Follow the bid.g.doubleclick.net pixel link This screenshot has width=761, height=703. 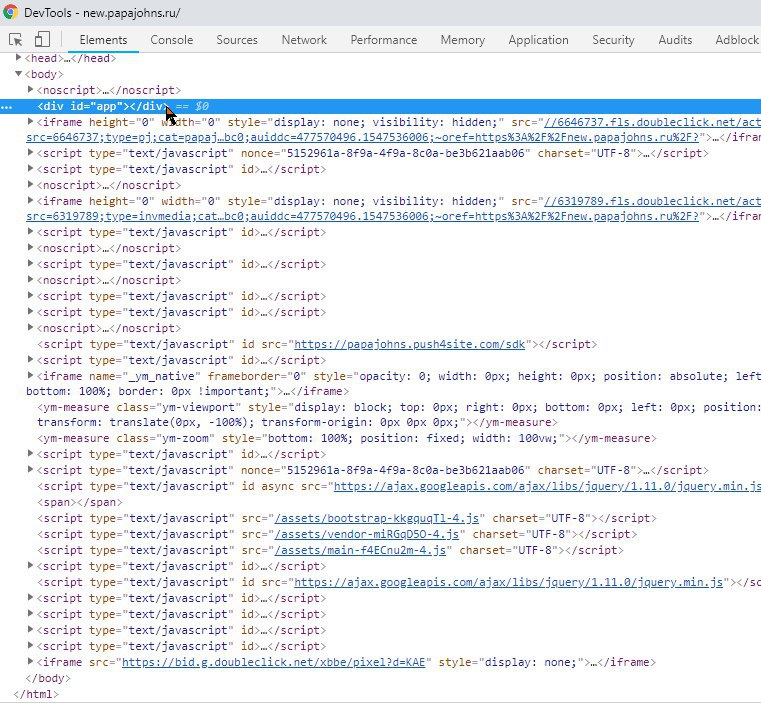pos(273,662)
